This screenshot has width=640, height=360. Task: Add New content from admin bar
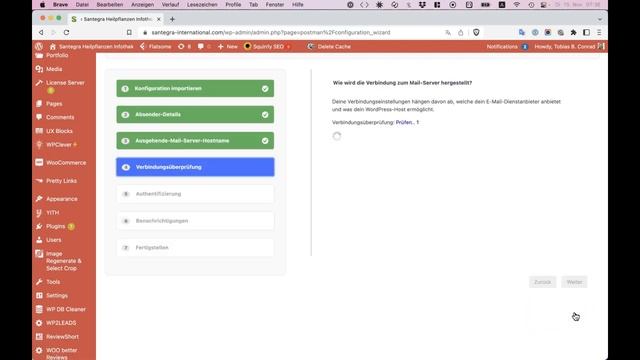[227, 47]
